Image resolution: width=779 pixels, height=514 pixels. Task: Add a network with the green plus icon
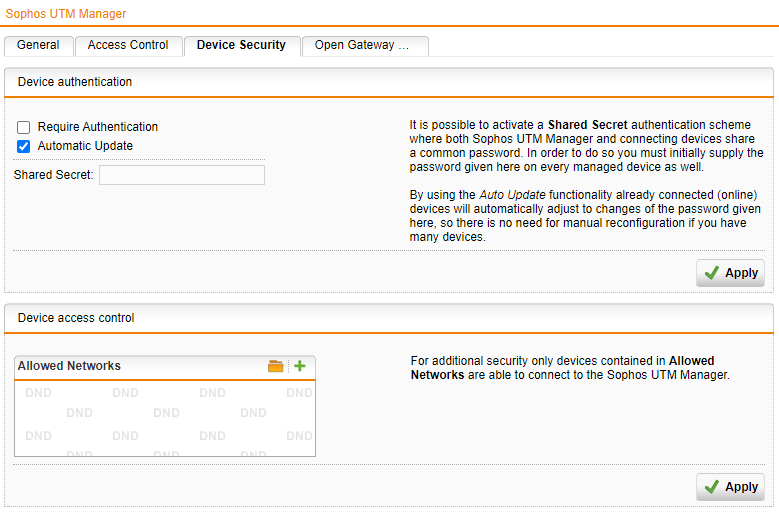(300, 366)
